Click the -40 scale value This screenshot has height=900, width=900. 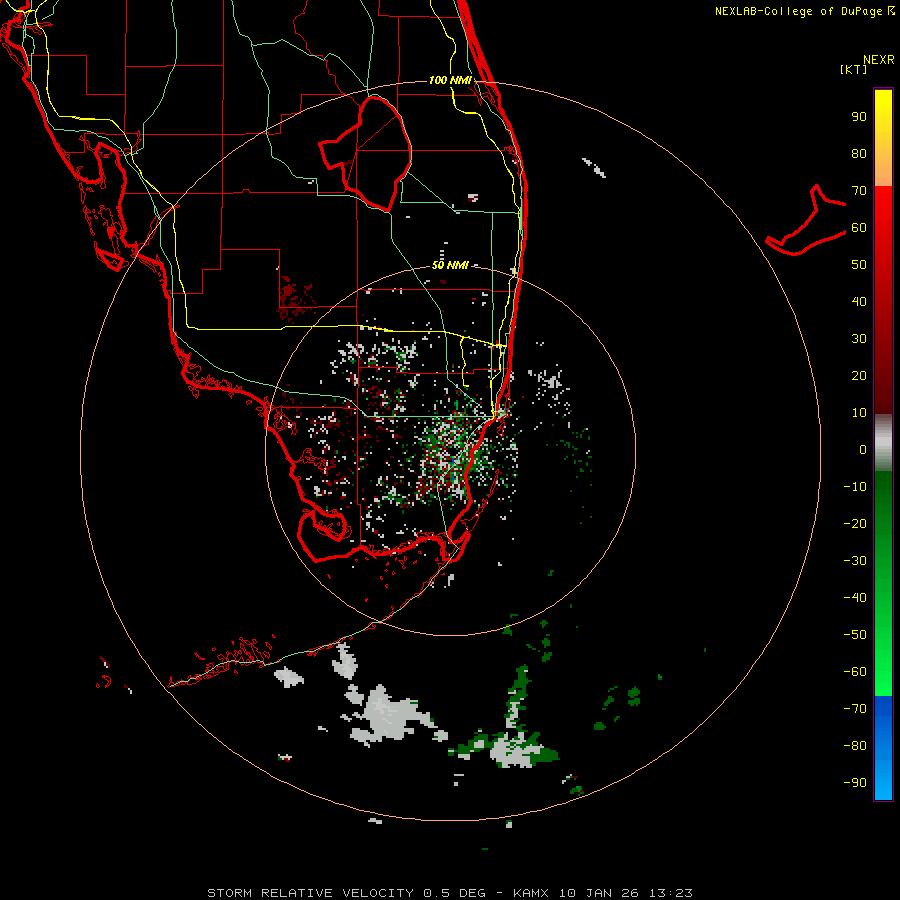pos(855,598)
